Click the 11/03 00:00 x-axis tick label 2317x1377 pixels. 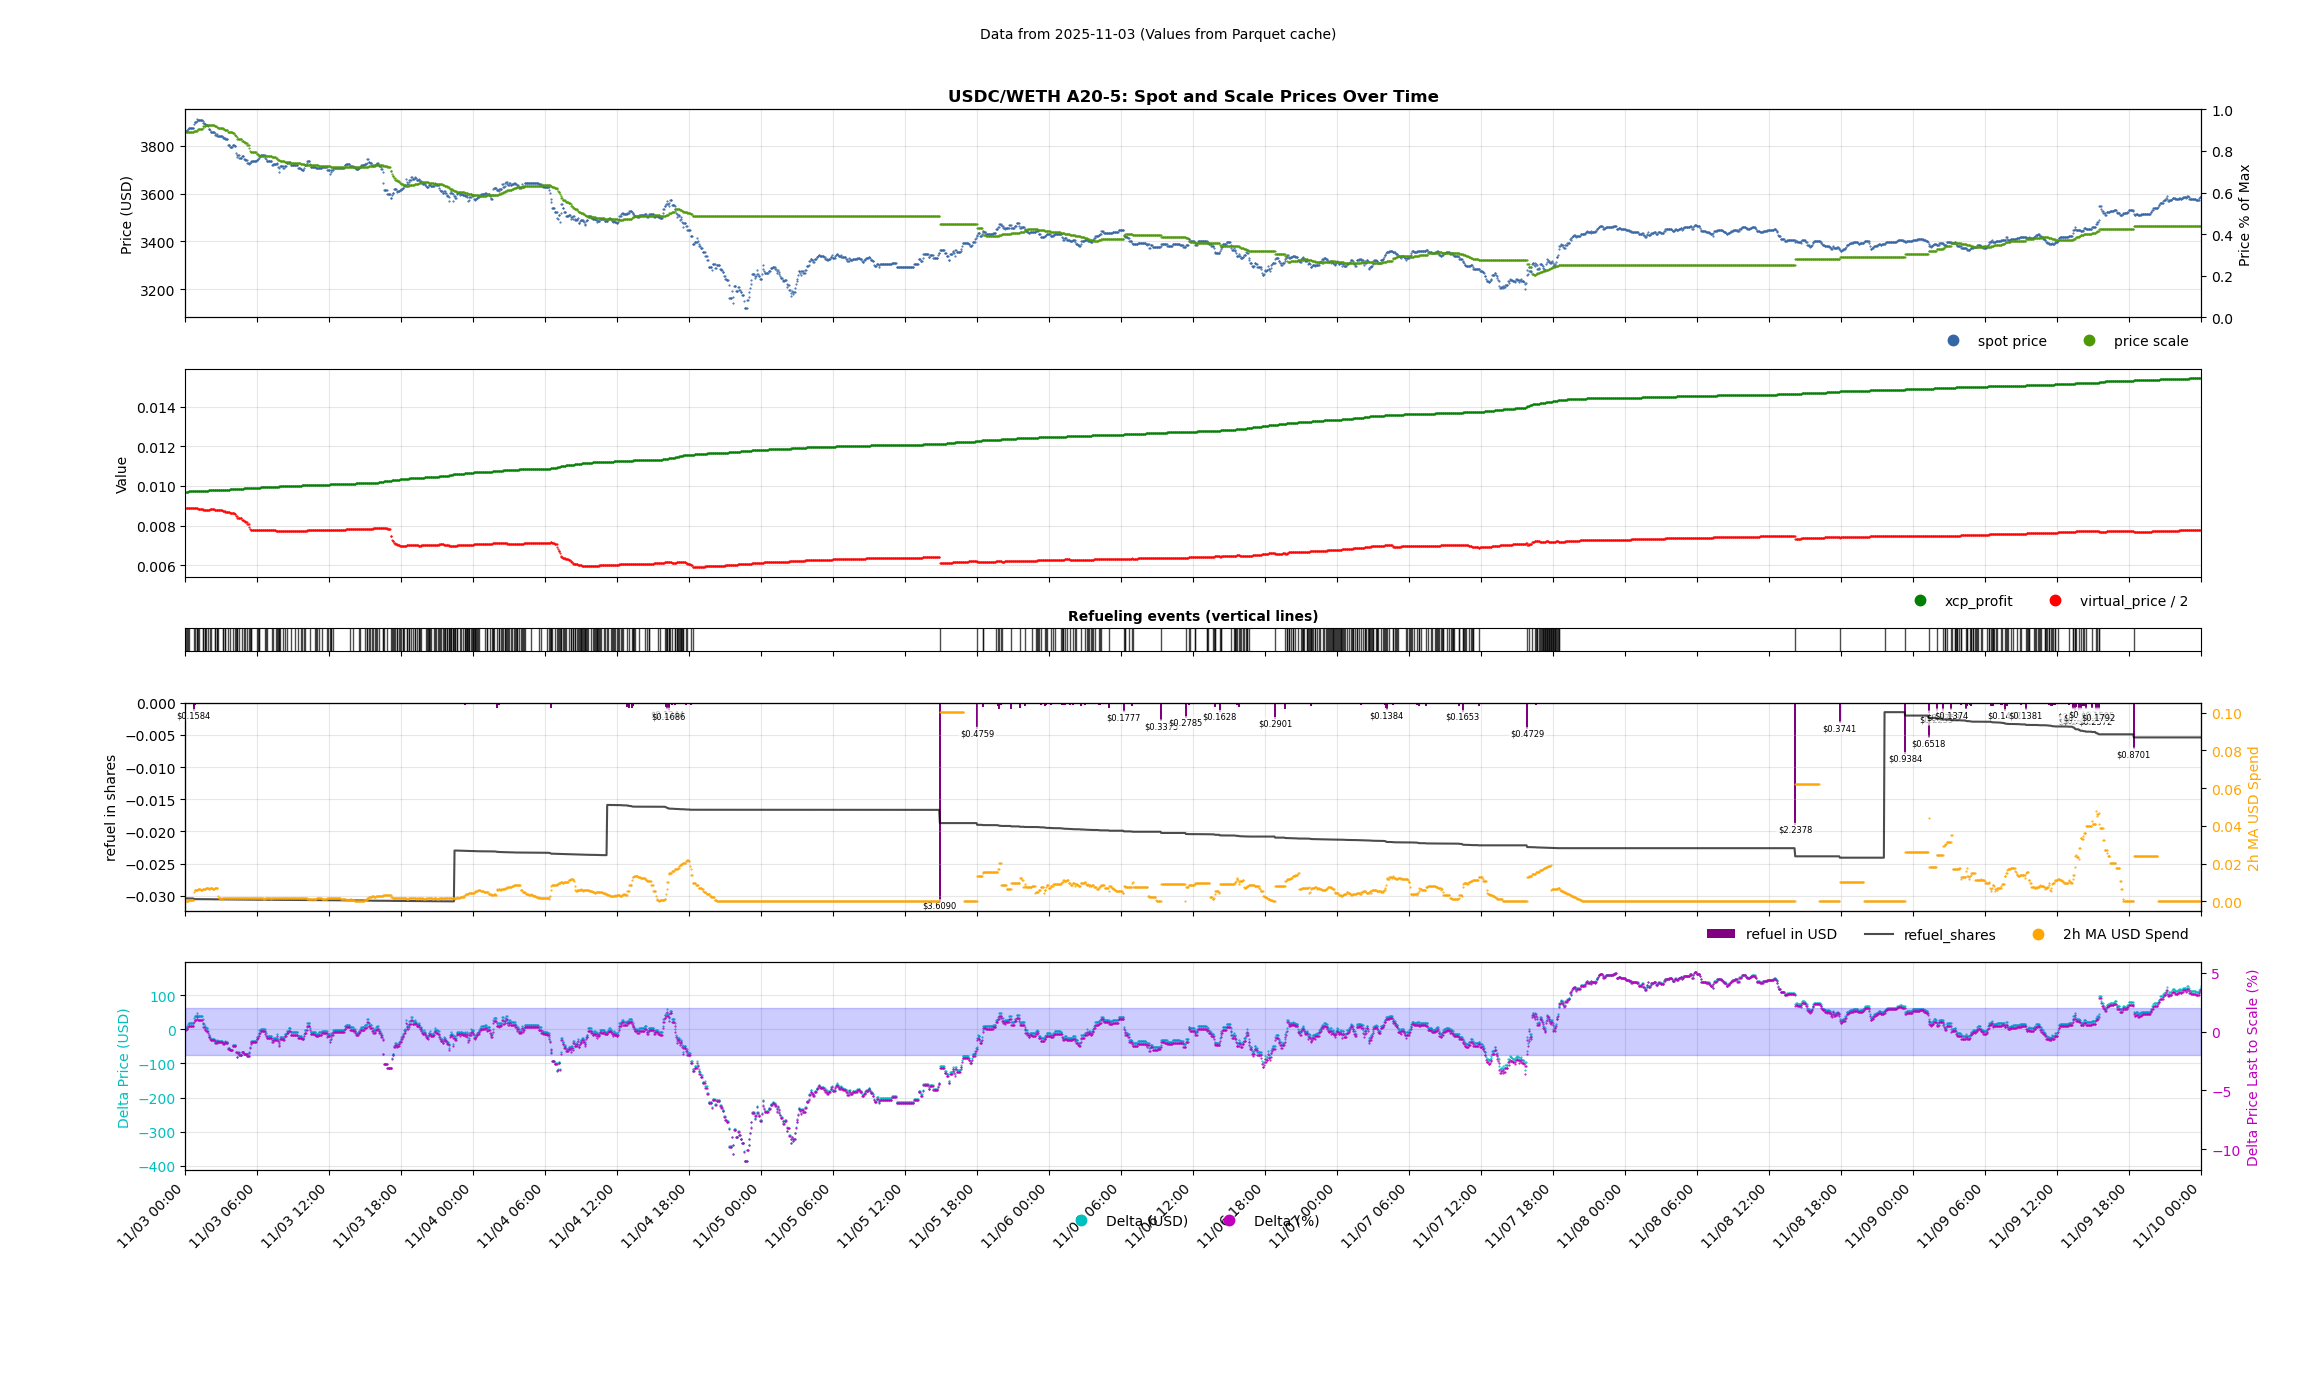tap(150, 1216)
